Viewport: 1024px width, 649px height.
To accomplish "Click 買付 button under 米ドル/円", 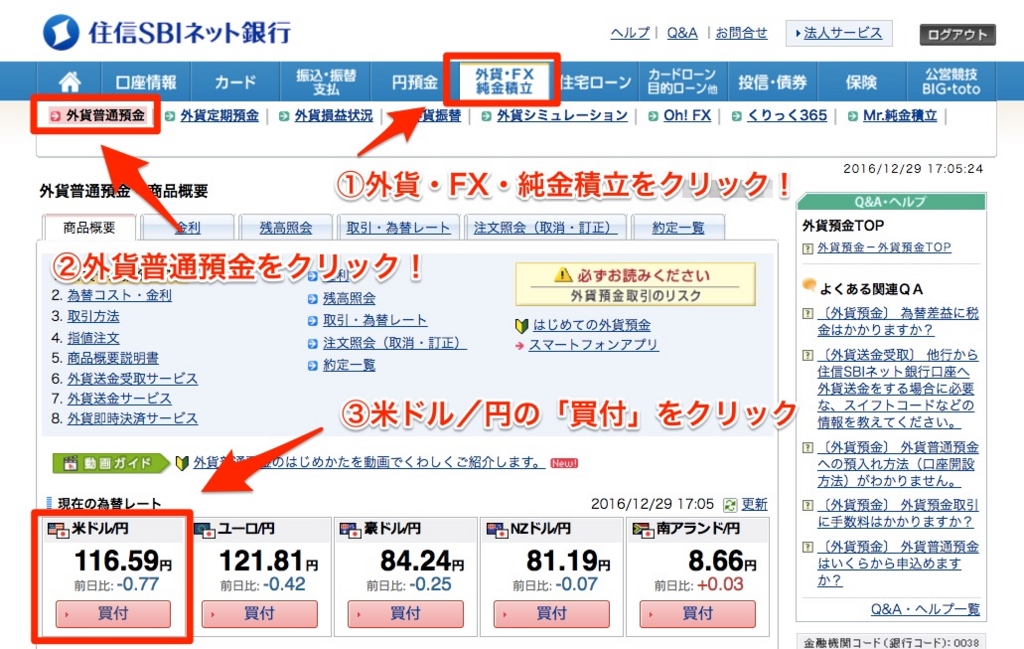I will [x=113, y=614].
